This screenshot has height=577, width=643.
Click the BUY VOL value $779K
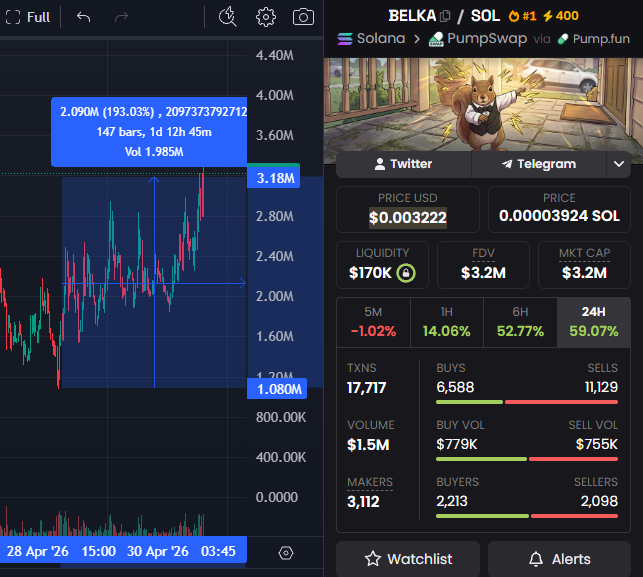point(457,444)
